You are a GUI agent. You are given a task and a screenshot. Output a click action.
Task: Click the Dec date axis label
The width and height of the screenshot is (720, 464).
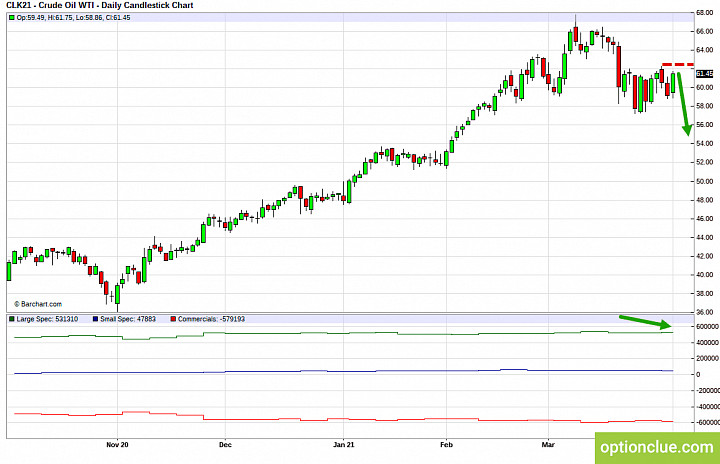pos(225,445)
